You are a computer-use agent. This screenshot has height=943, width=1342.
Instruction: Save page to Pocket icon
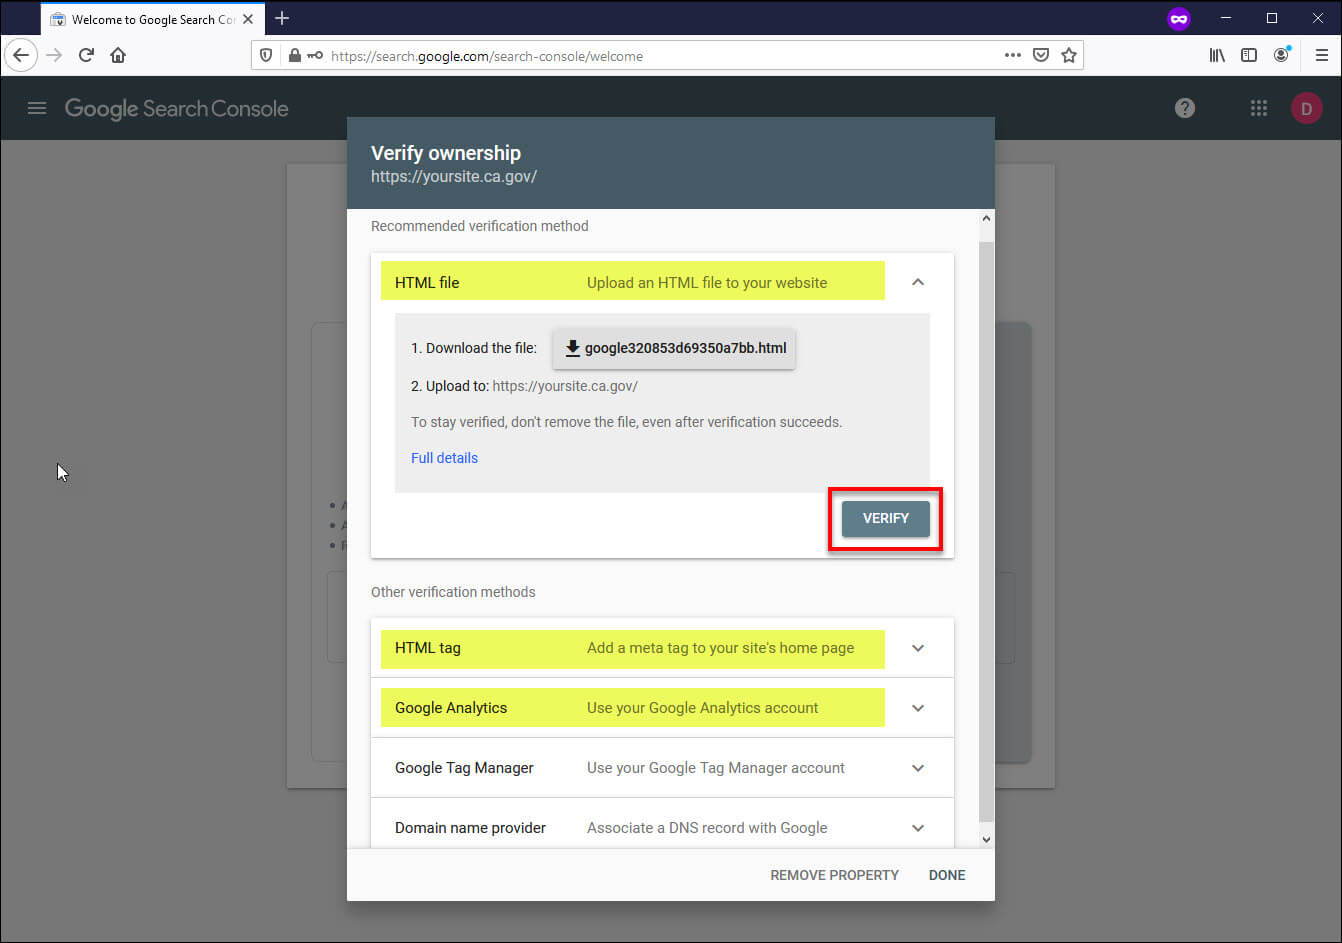tap(1041, 56)
